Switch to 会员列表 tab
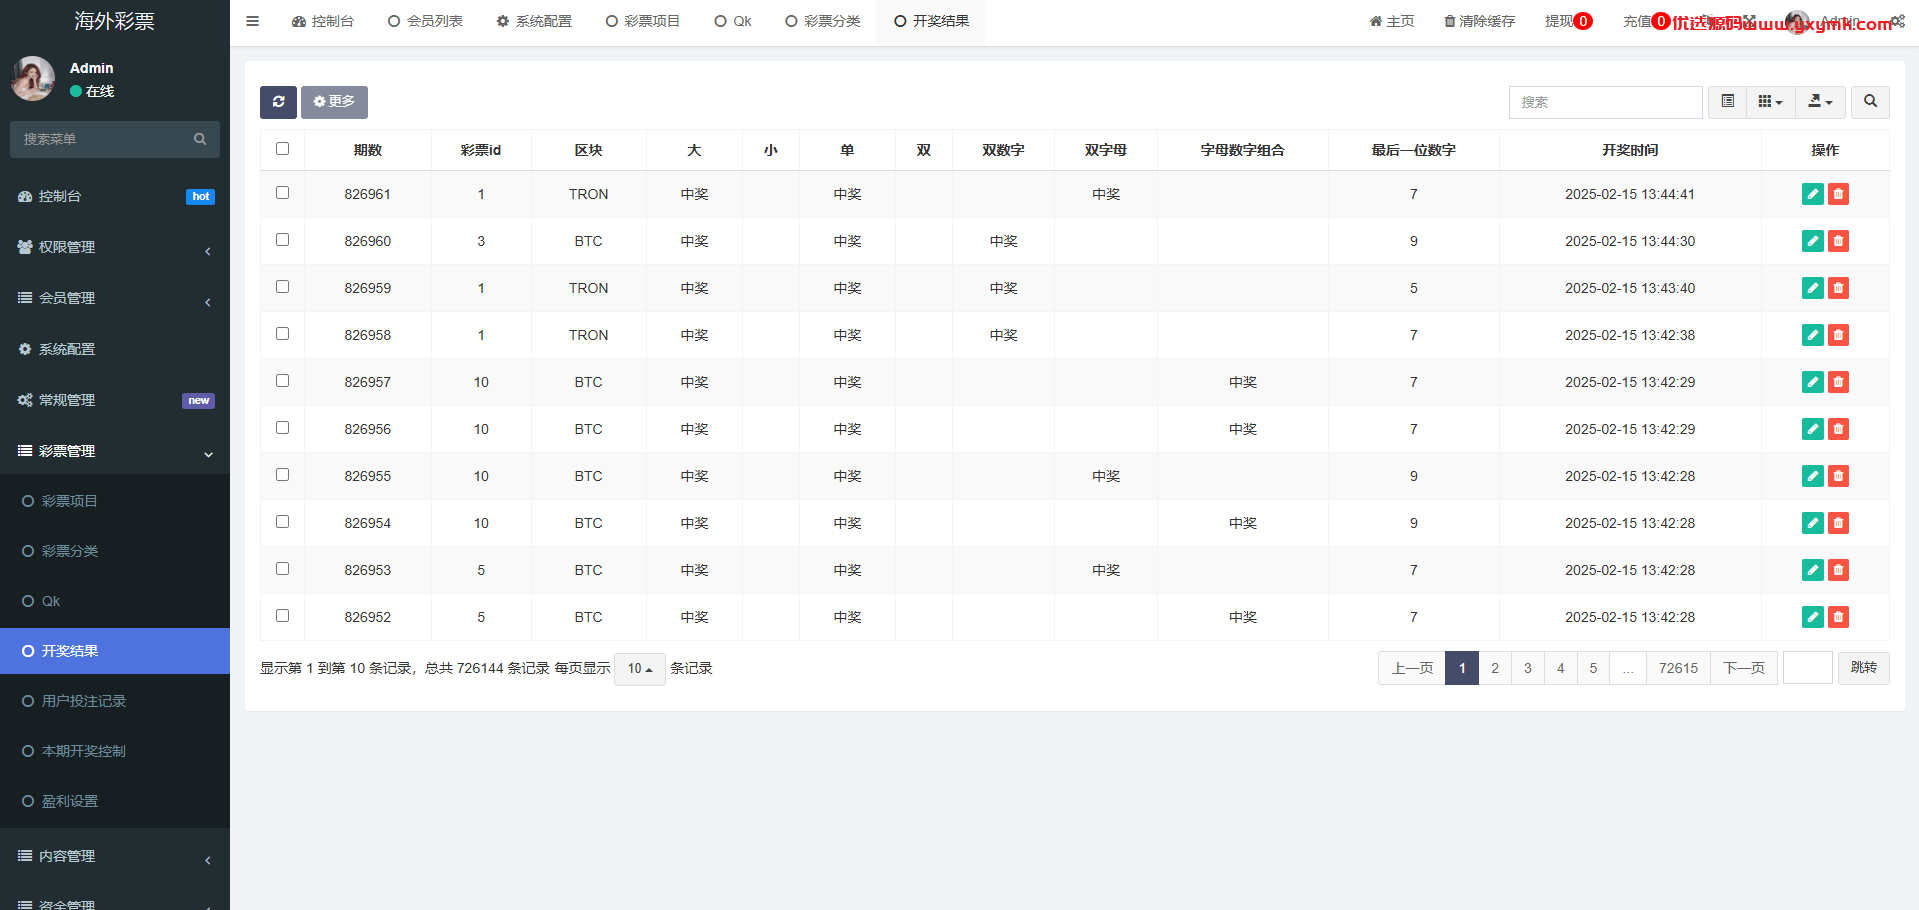Image resolution: width=1919 pixels, height=910 pixels. click(x=425, y=21)
